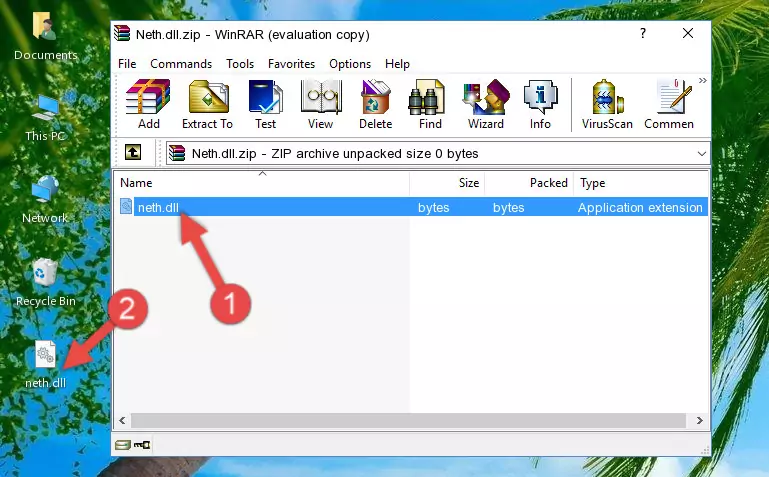Launch the Wizard tool
Screen dimensions: 769x477
click(486, 104)
